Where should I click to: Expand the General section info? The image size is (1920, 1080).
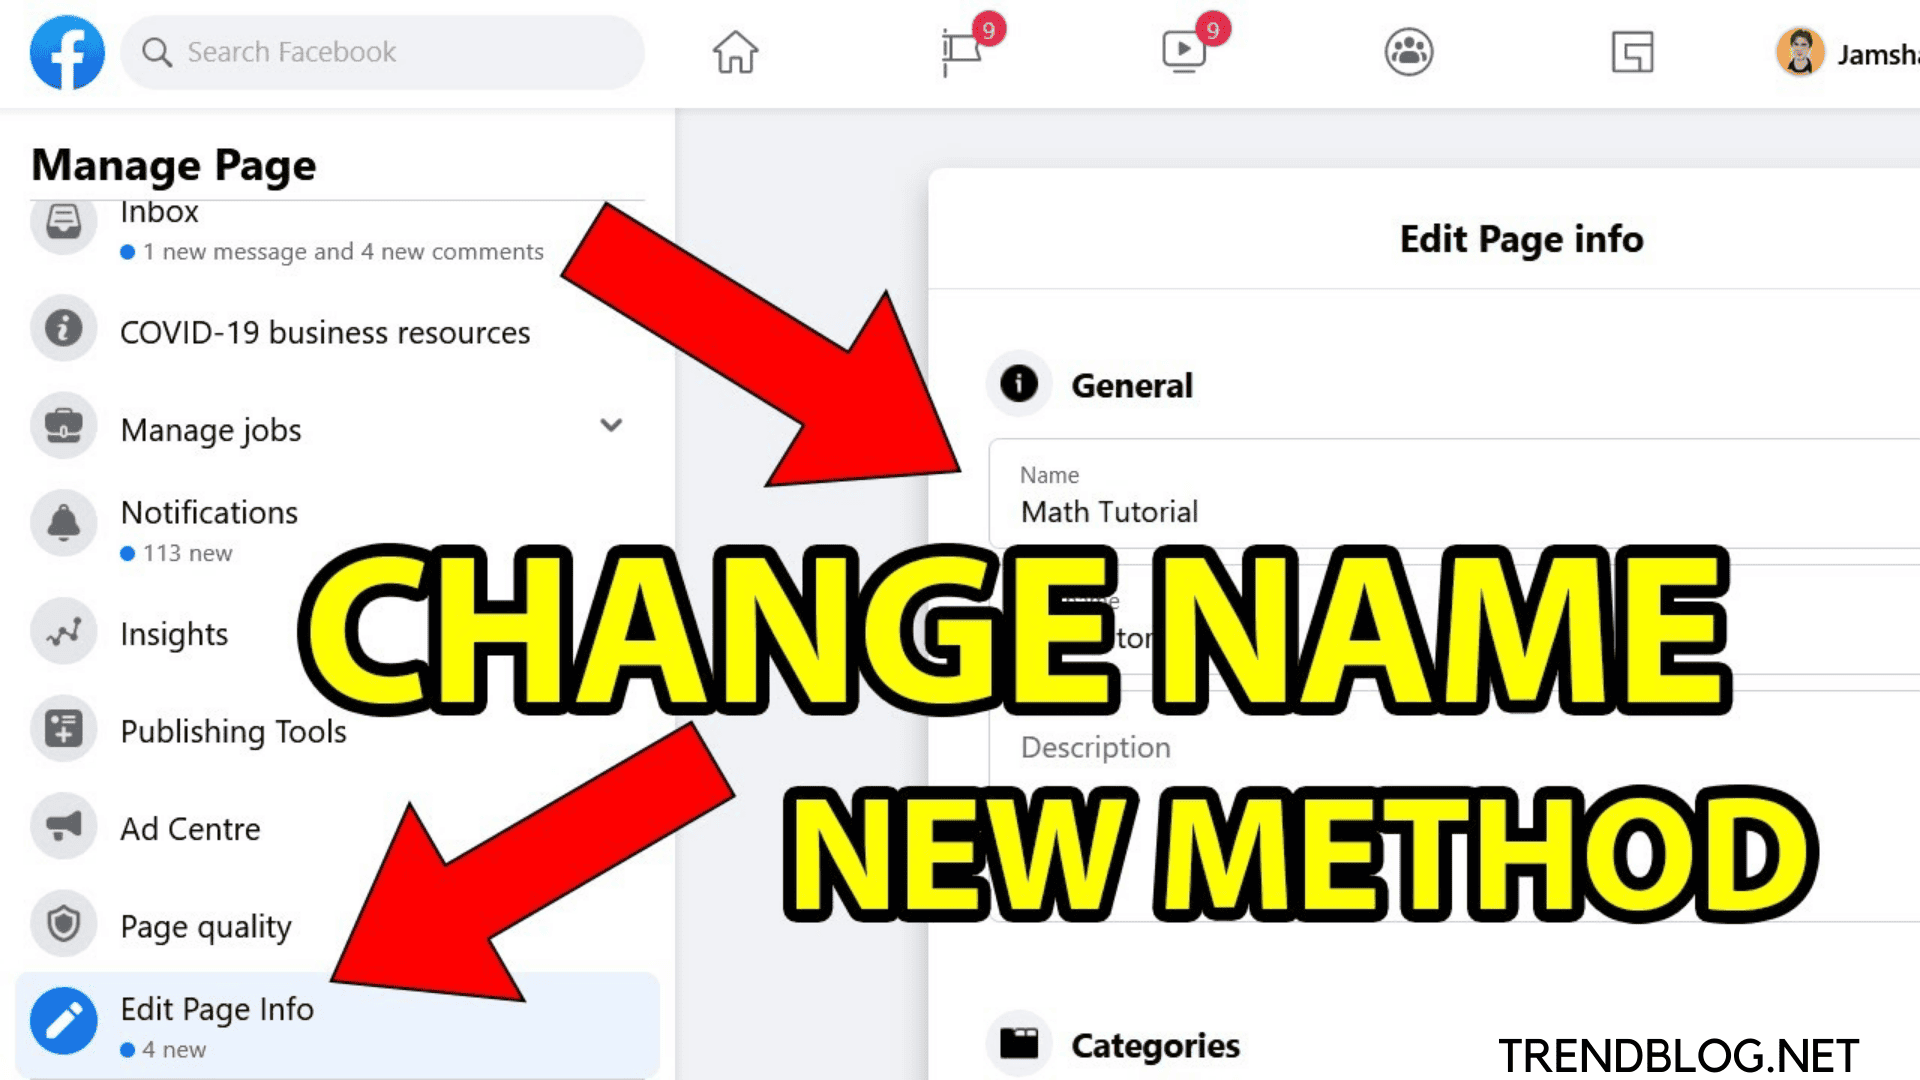coord(1129,385)
